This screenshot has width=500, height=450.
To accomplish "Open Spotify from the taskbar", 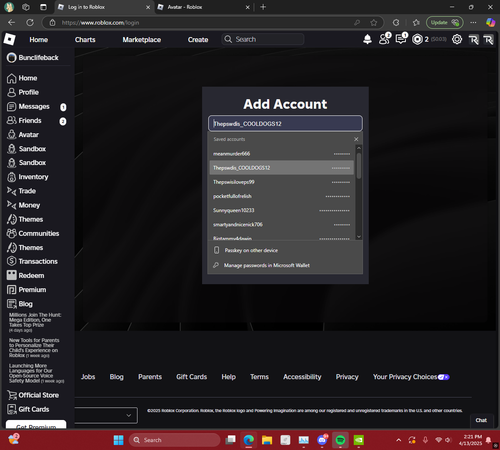I will (340, 440).
